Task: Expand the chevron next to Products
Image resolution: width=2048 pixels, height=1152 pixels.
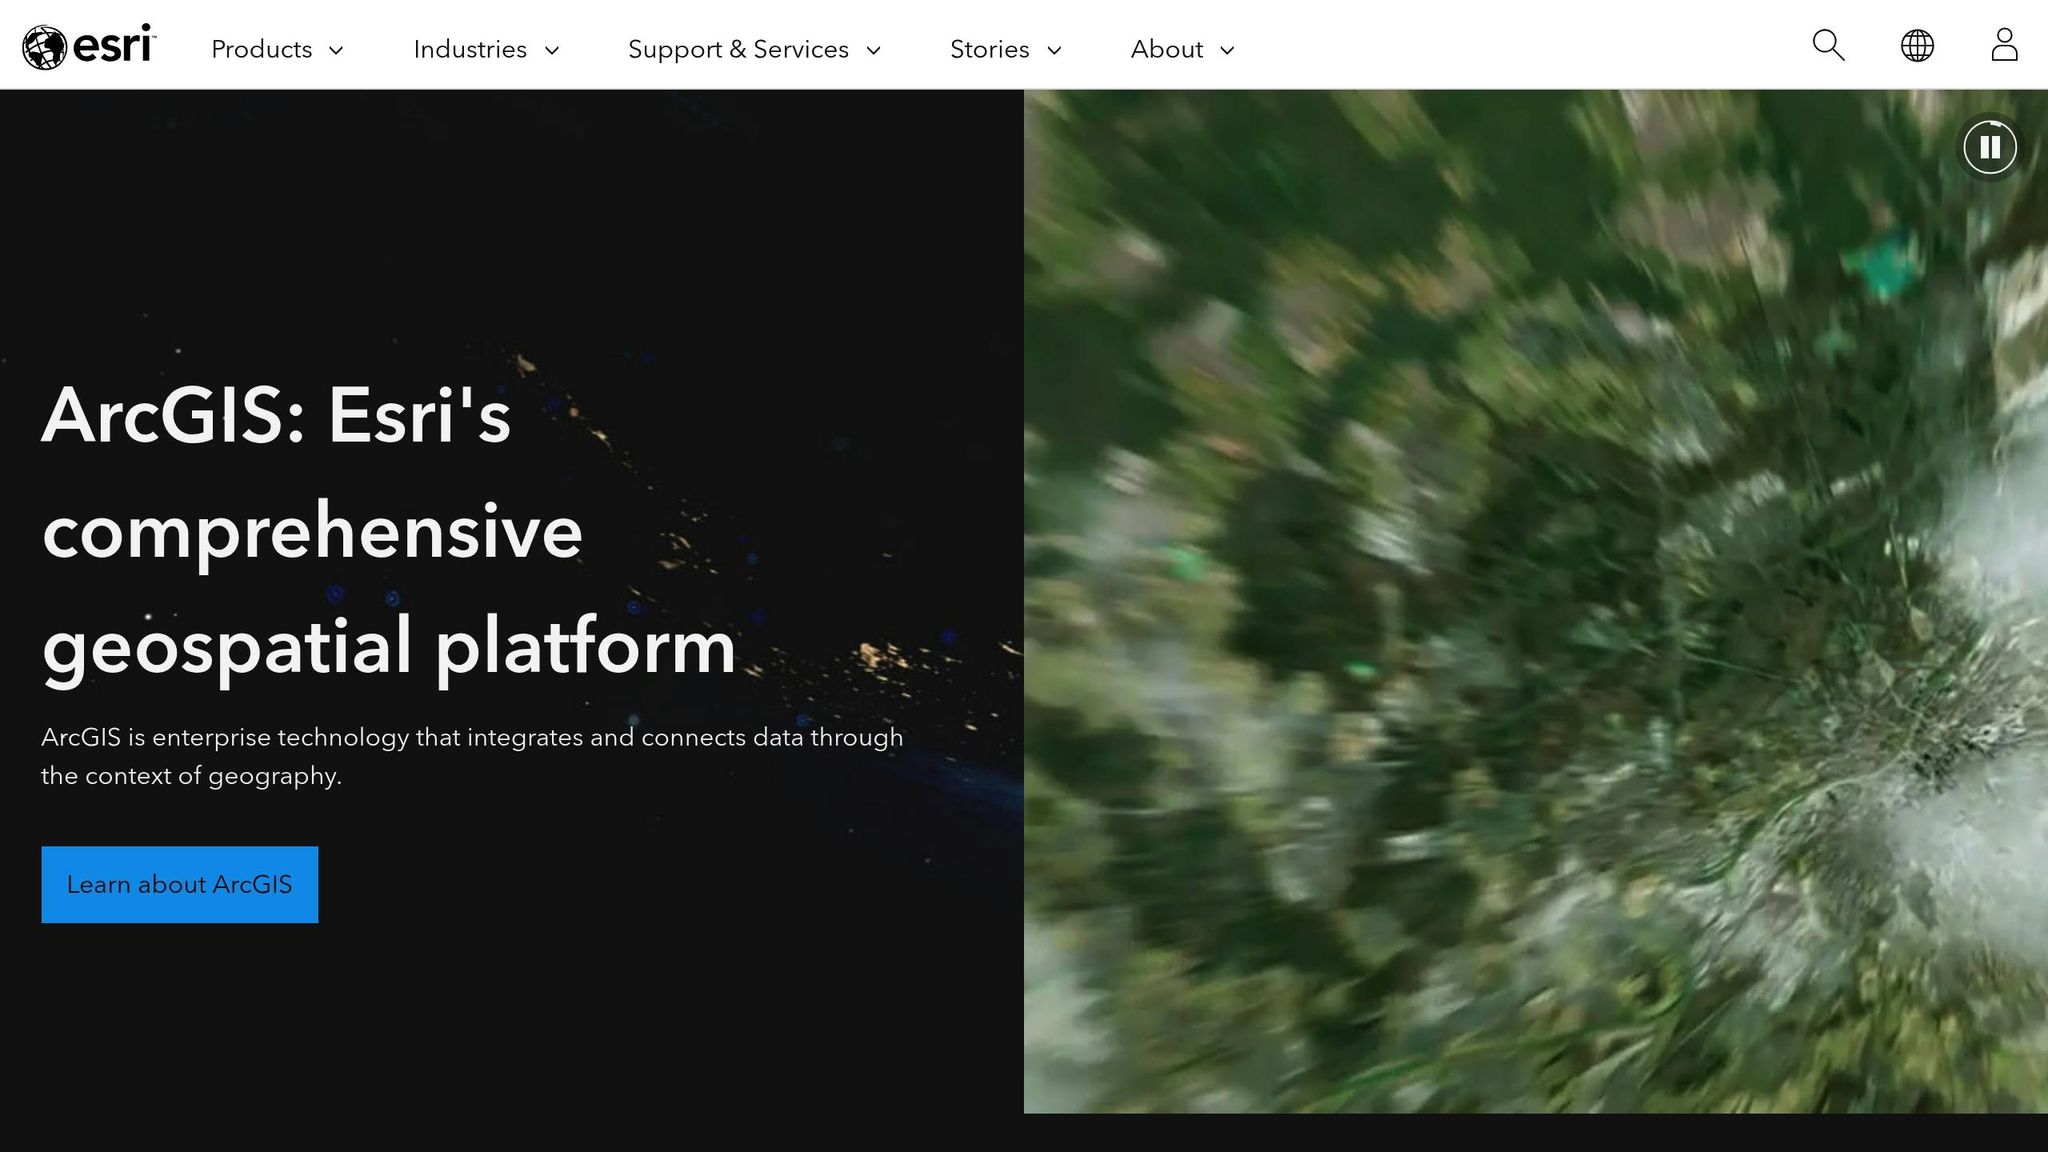Action: pos(337,51)
